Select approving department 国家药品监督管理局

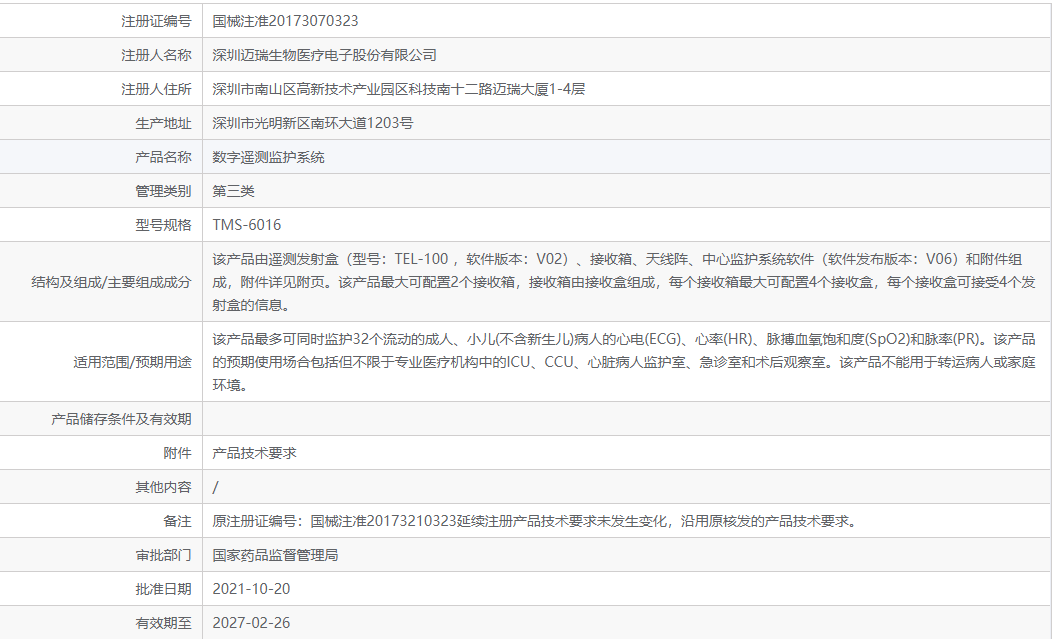pos(275,555)
